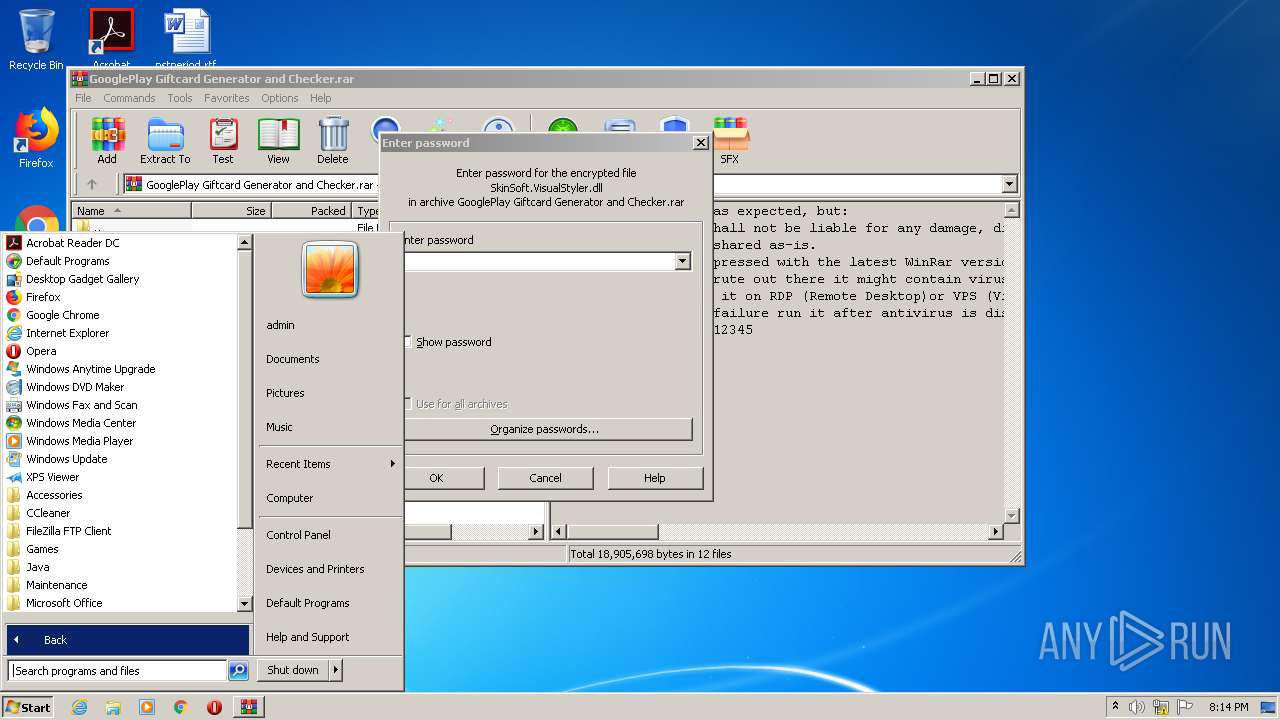Click the archive comment vertical scrollbar
The height and width of the screenshot is (720, 1280).
pyautogui.click(x=1011, y=364)
